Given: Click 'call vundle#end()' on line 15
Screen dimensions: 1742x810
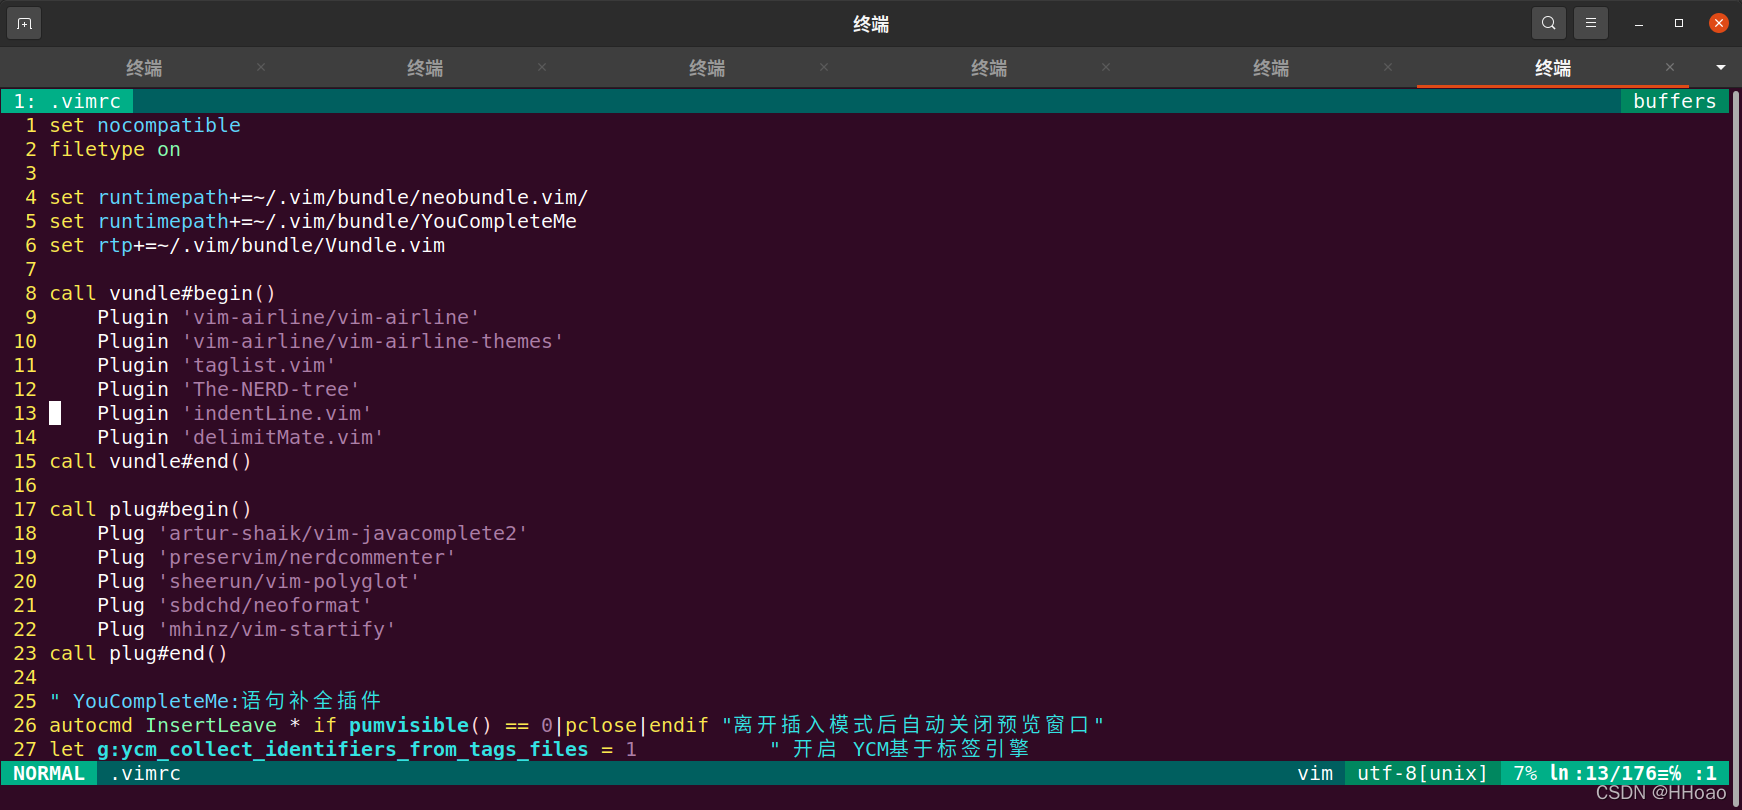Looking at the screenshot, I should pyautogui.click(x=151, y=461).
